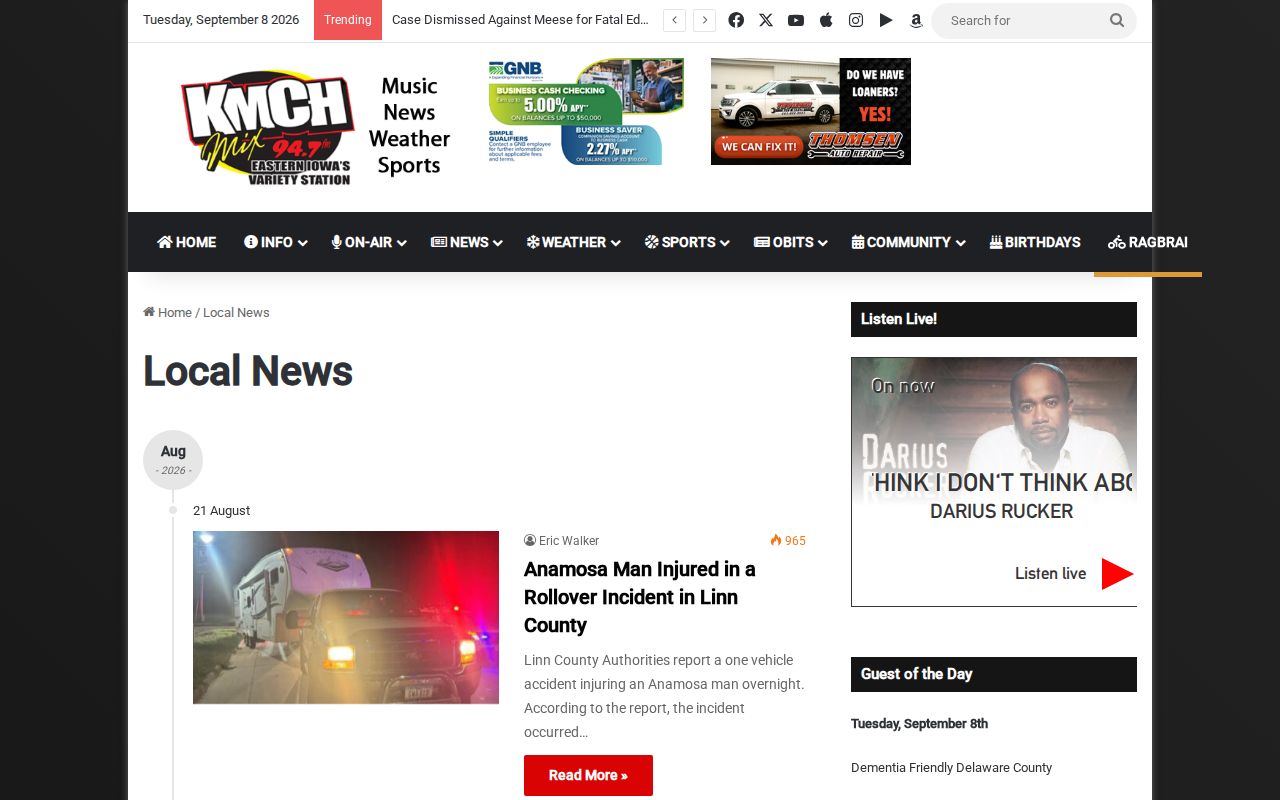
Task: Expand the INFO menu dropdown
Action: [275, 242]
